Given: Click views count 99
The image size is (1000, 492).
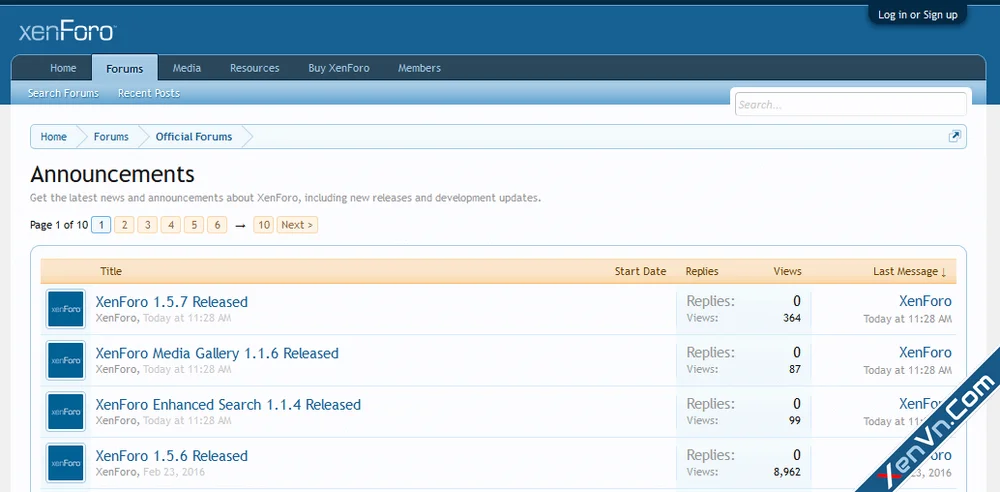Looking at the screenshot, I should [x=795, y=421].
